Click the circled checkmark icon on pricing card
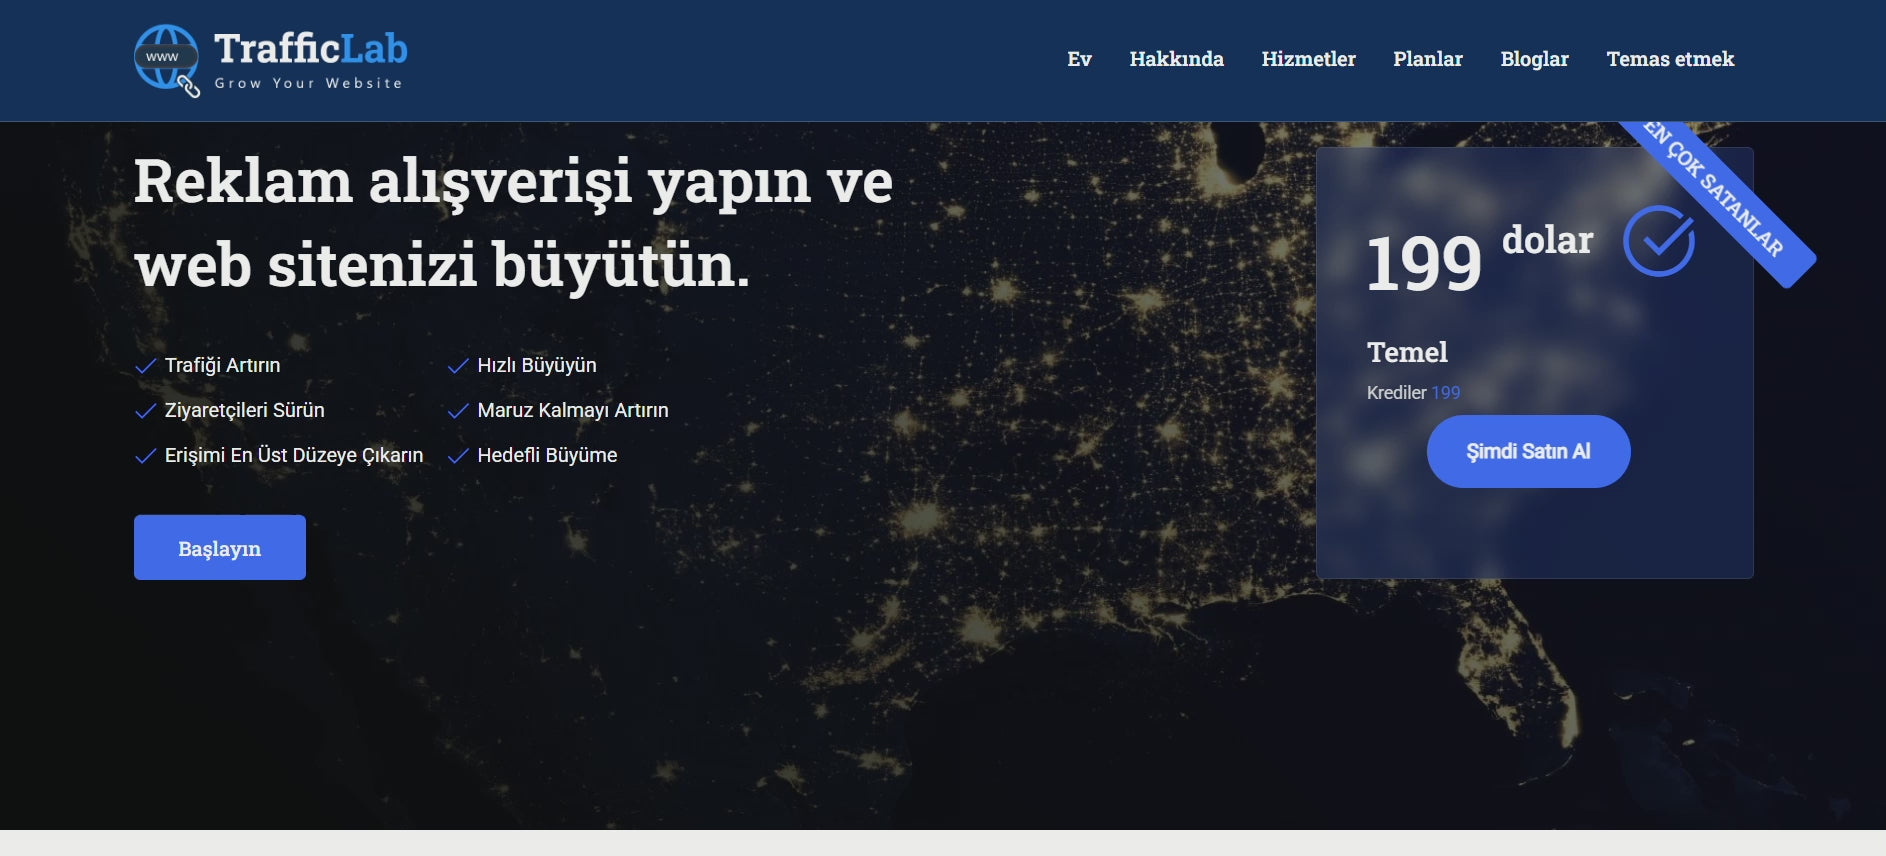Screen dimensions: 1886x856 click(x=1658, y=241)
